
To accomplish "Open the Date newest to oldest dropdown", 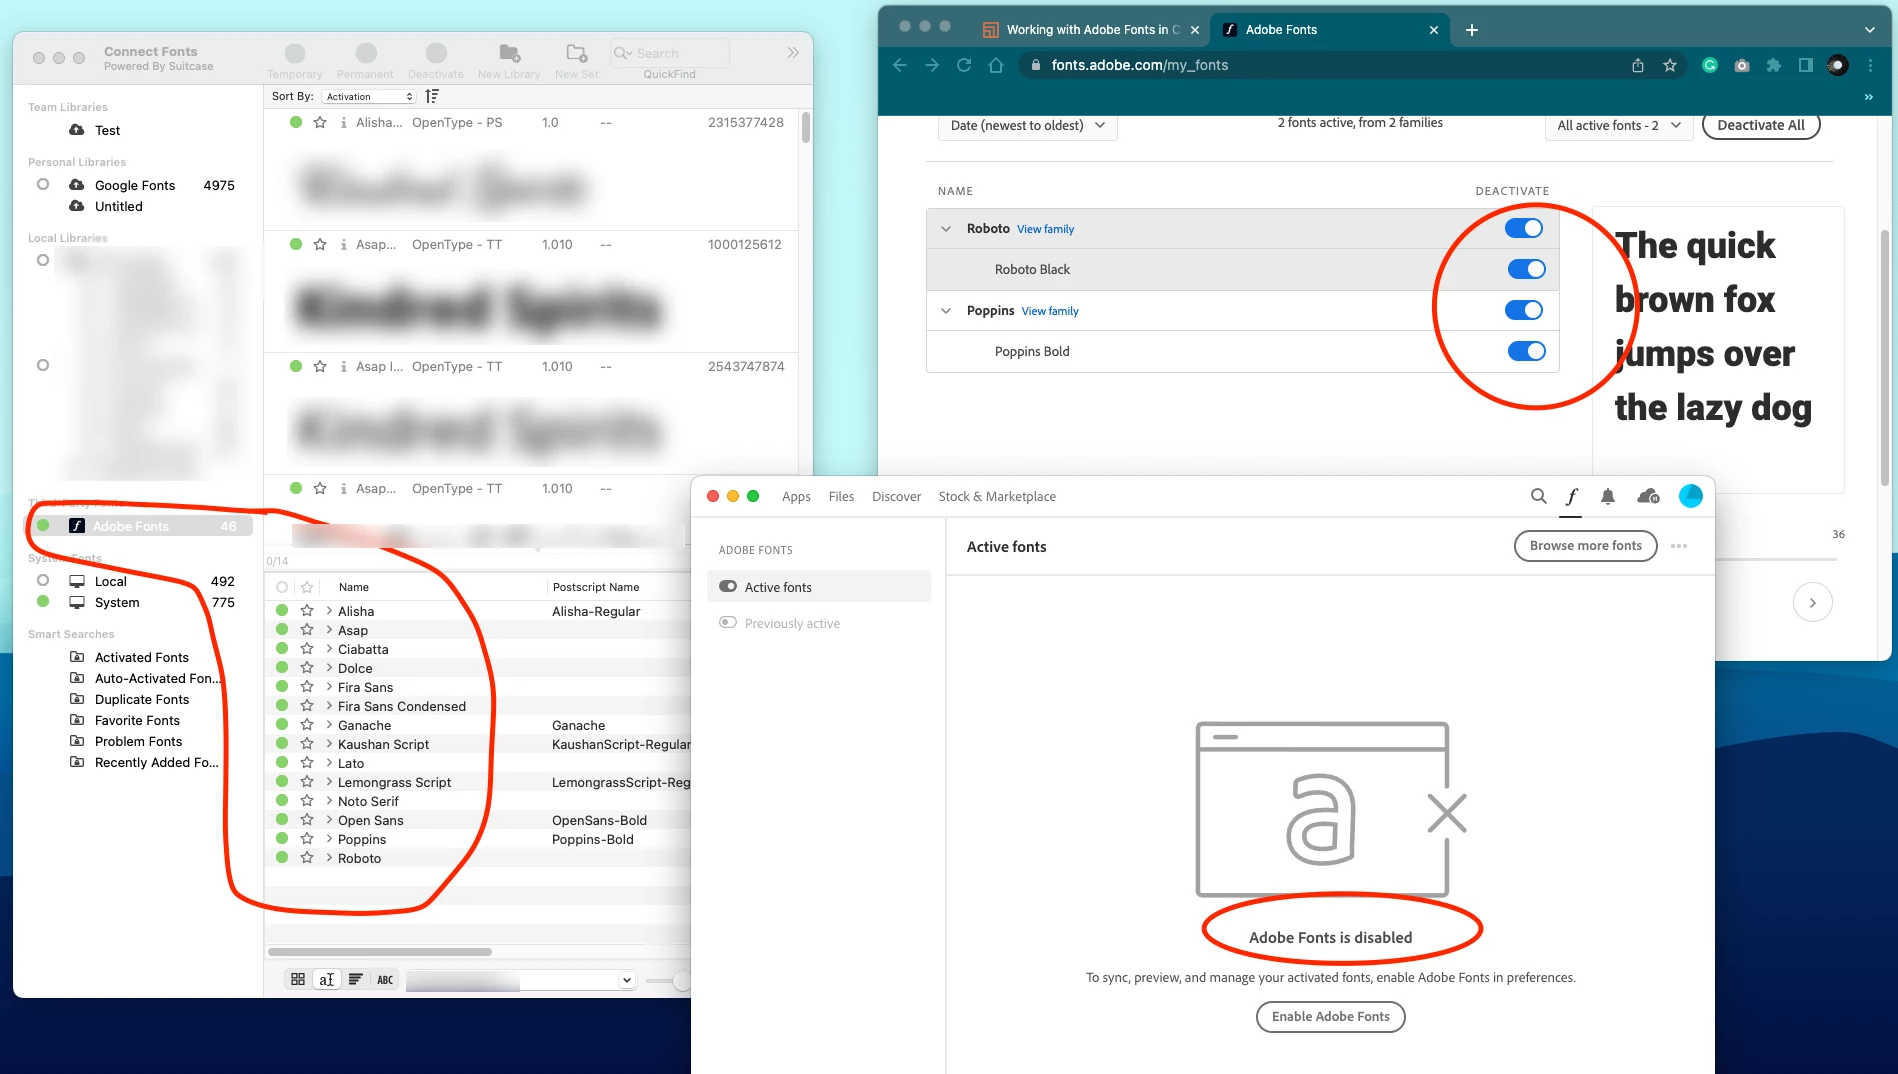I will 1028,126.
